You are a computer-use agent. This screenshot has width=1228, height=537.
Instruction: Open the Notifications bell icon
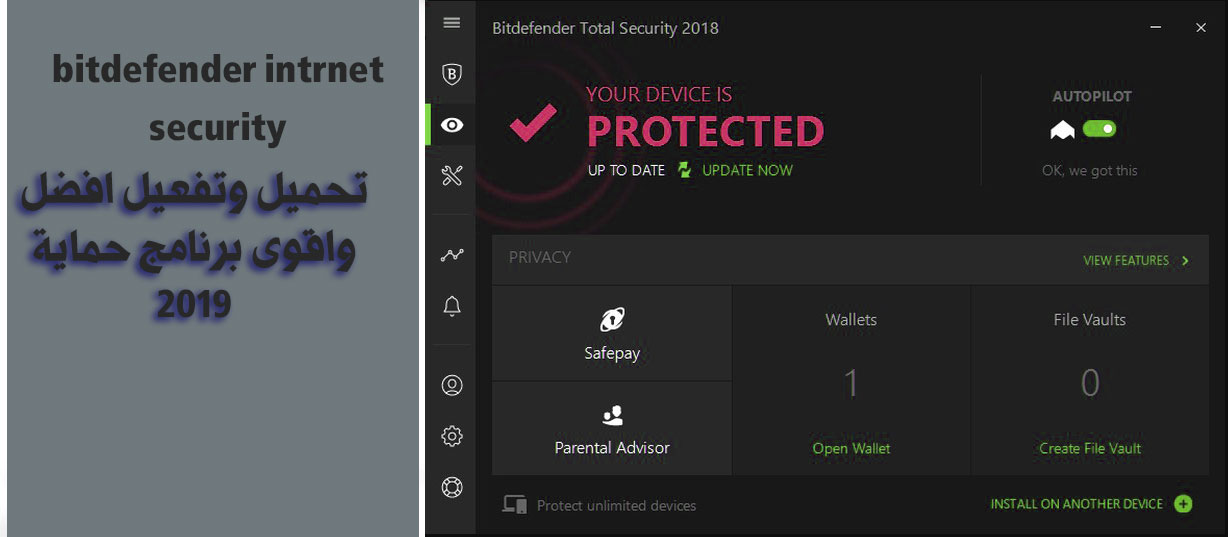tap(452, 307)
